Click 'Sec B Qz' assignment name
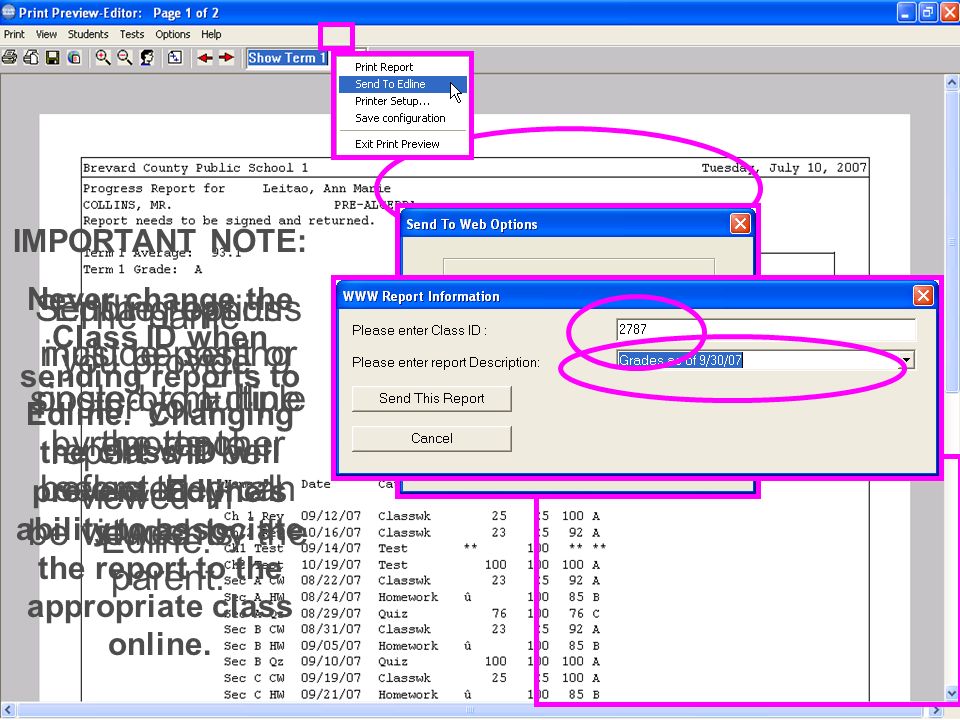This screenshot has height=720, width=960. point(254,662)
